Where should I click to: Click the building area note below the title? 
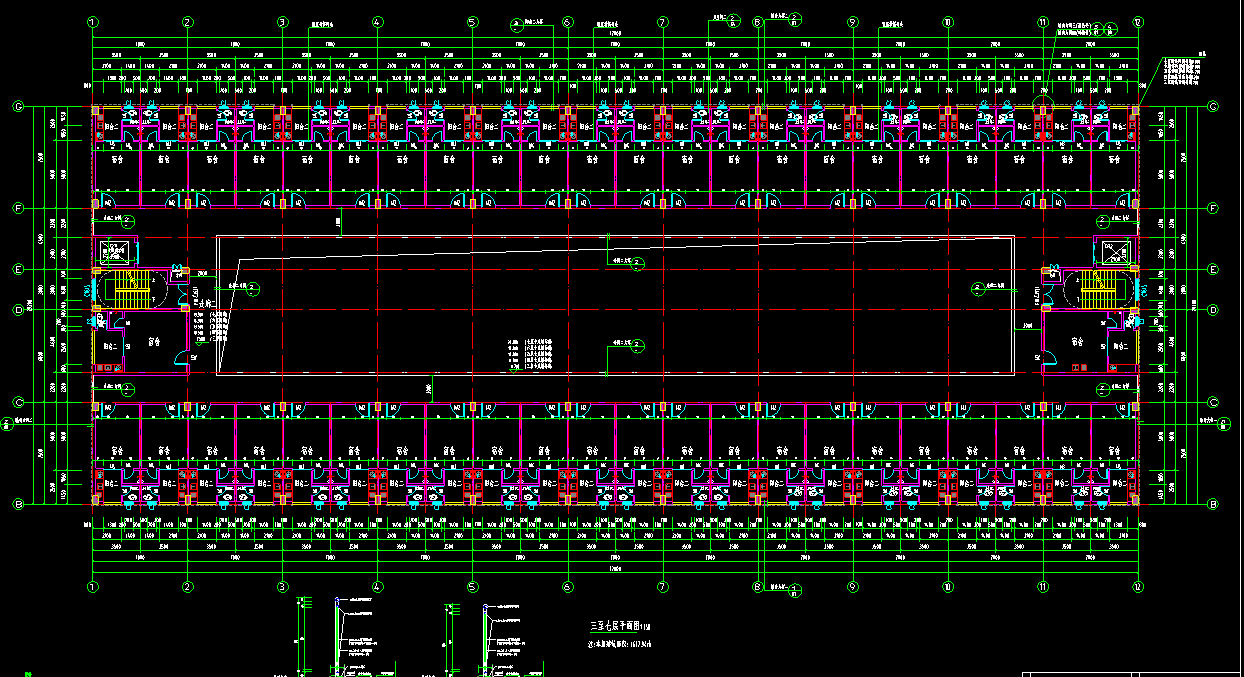pyautogui.click(x=620, y=643)
